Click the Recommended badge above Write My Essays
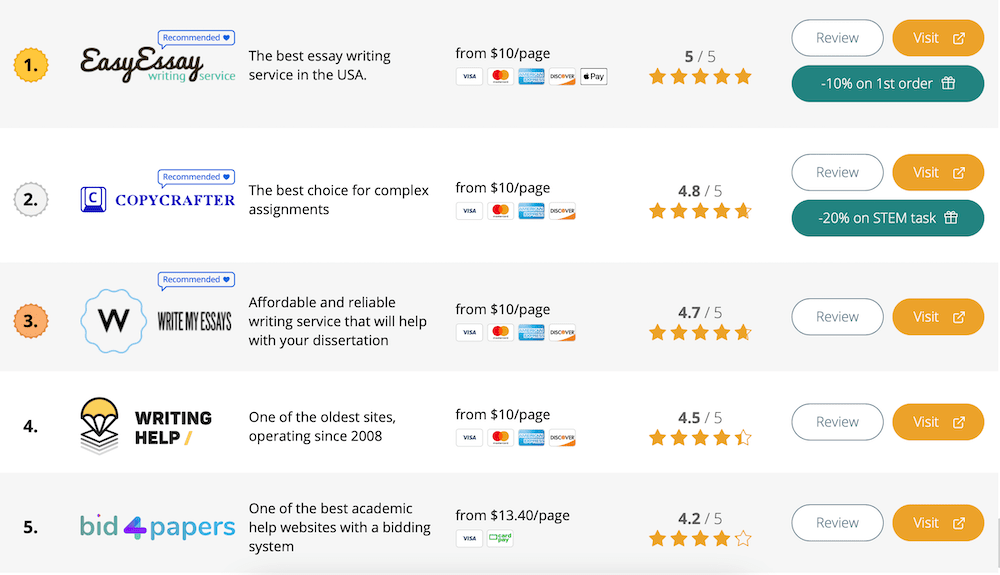This screenshot has height=575, width=1000. click(196, 280)
